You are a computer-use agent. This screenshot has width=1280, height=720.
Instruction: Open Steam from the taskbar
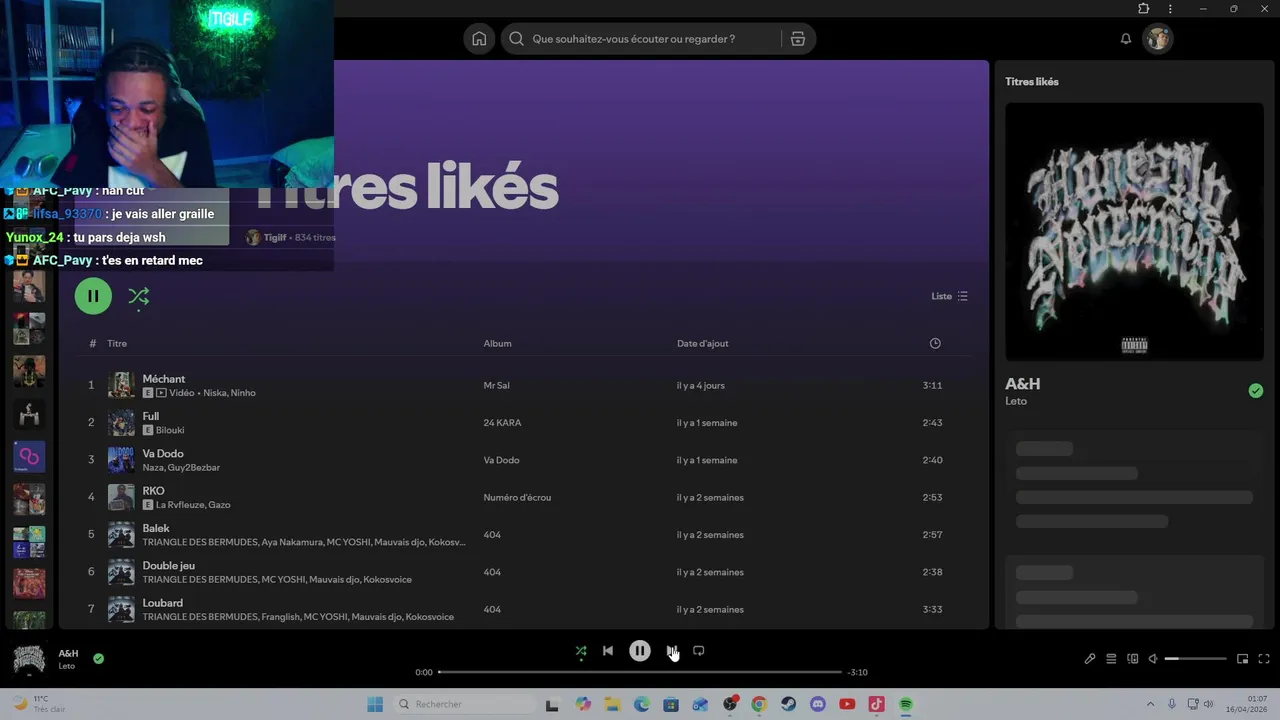[789, 704]
